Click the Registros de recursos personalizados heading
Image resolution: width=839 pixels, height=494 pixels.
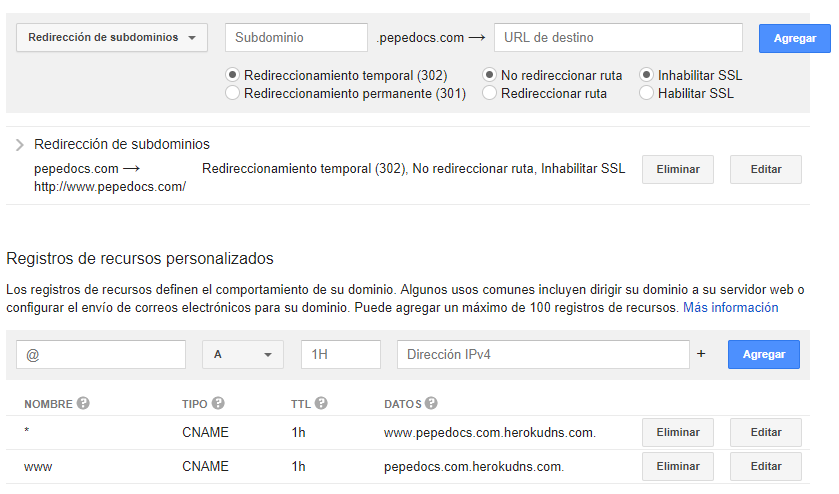point(140,259)
